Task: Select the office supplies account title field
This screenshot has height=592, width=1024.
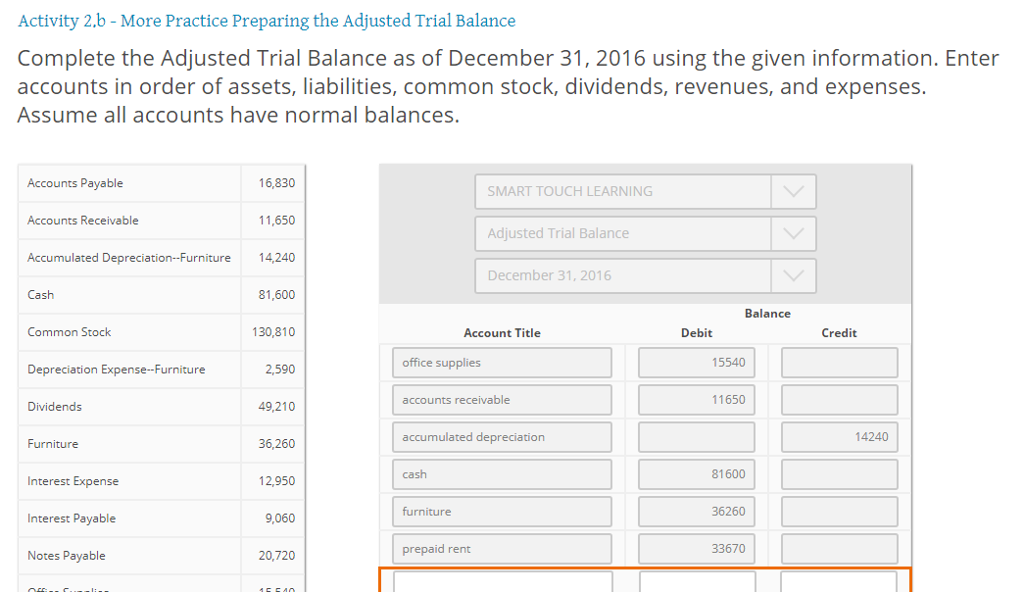Action: point(502,362)
